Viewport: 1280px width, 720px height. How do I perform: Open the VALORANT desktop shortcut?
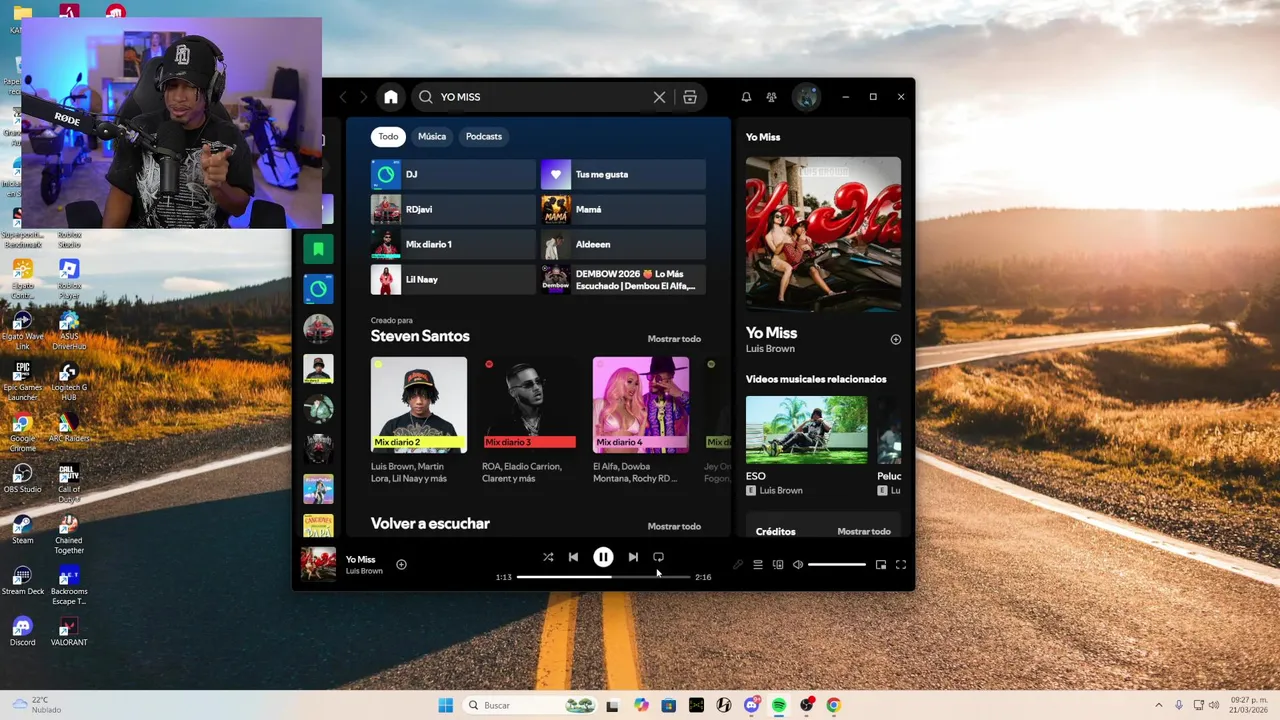click(68, 631)
